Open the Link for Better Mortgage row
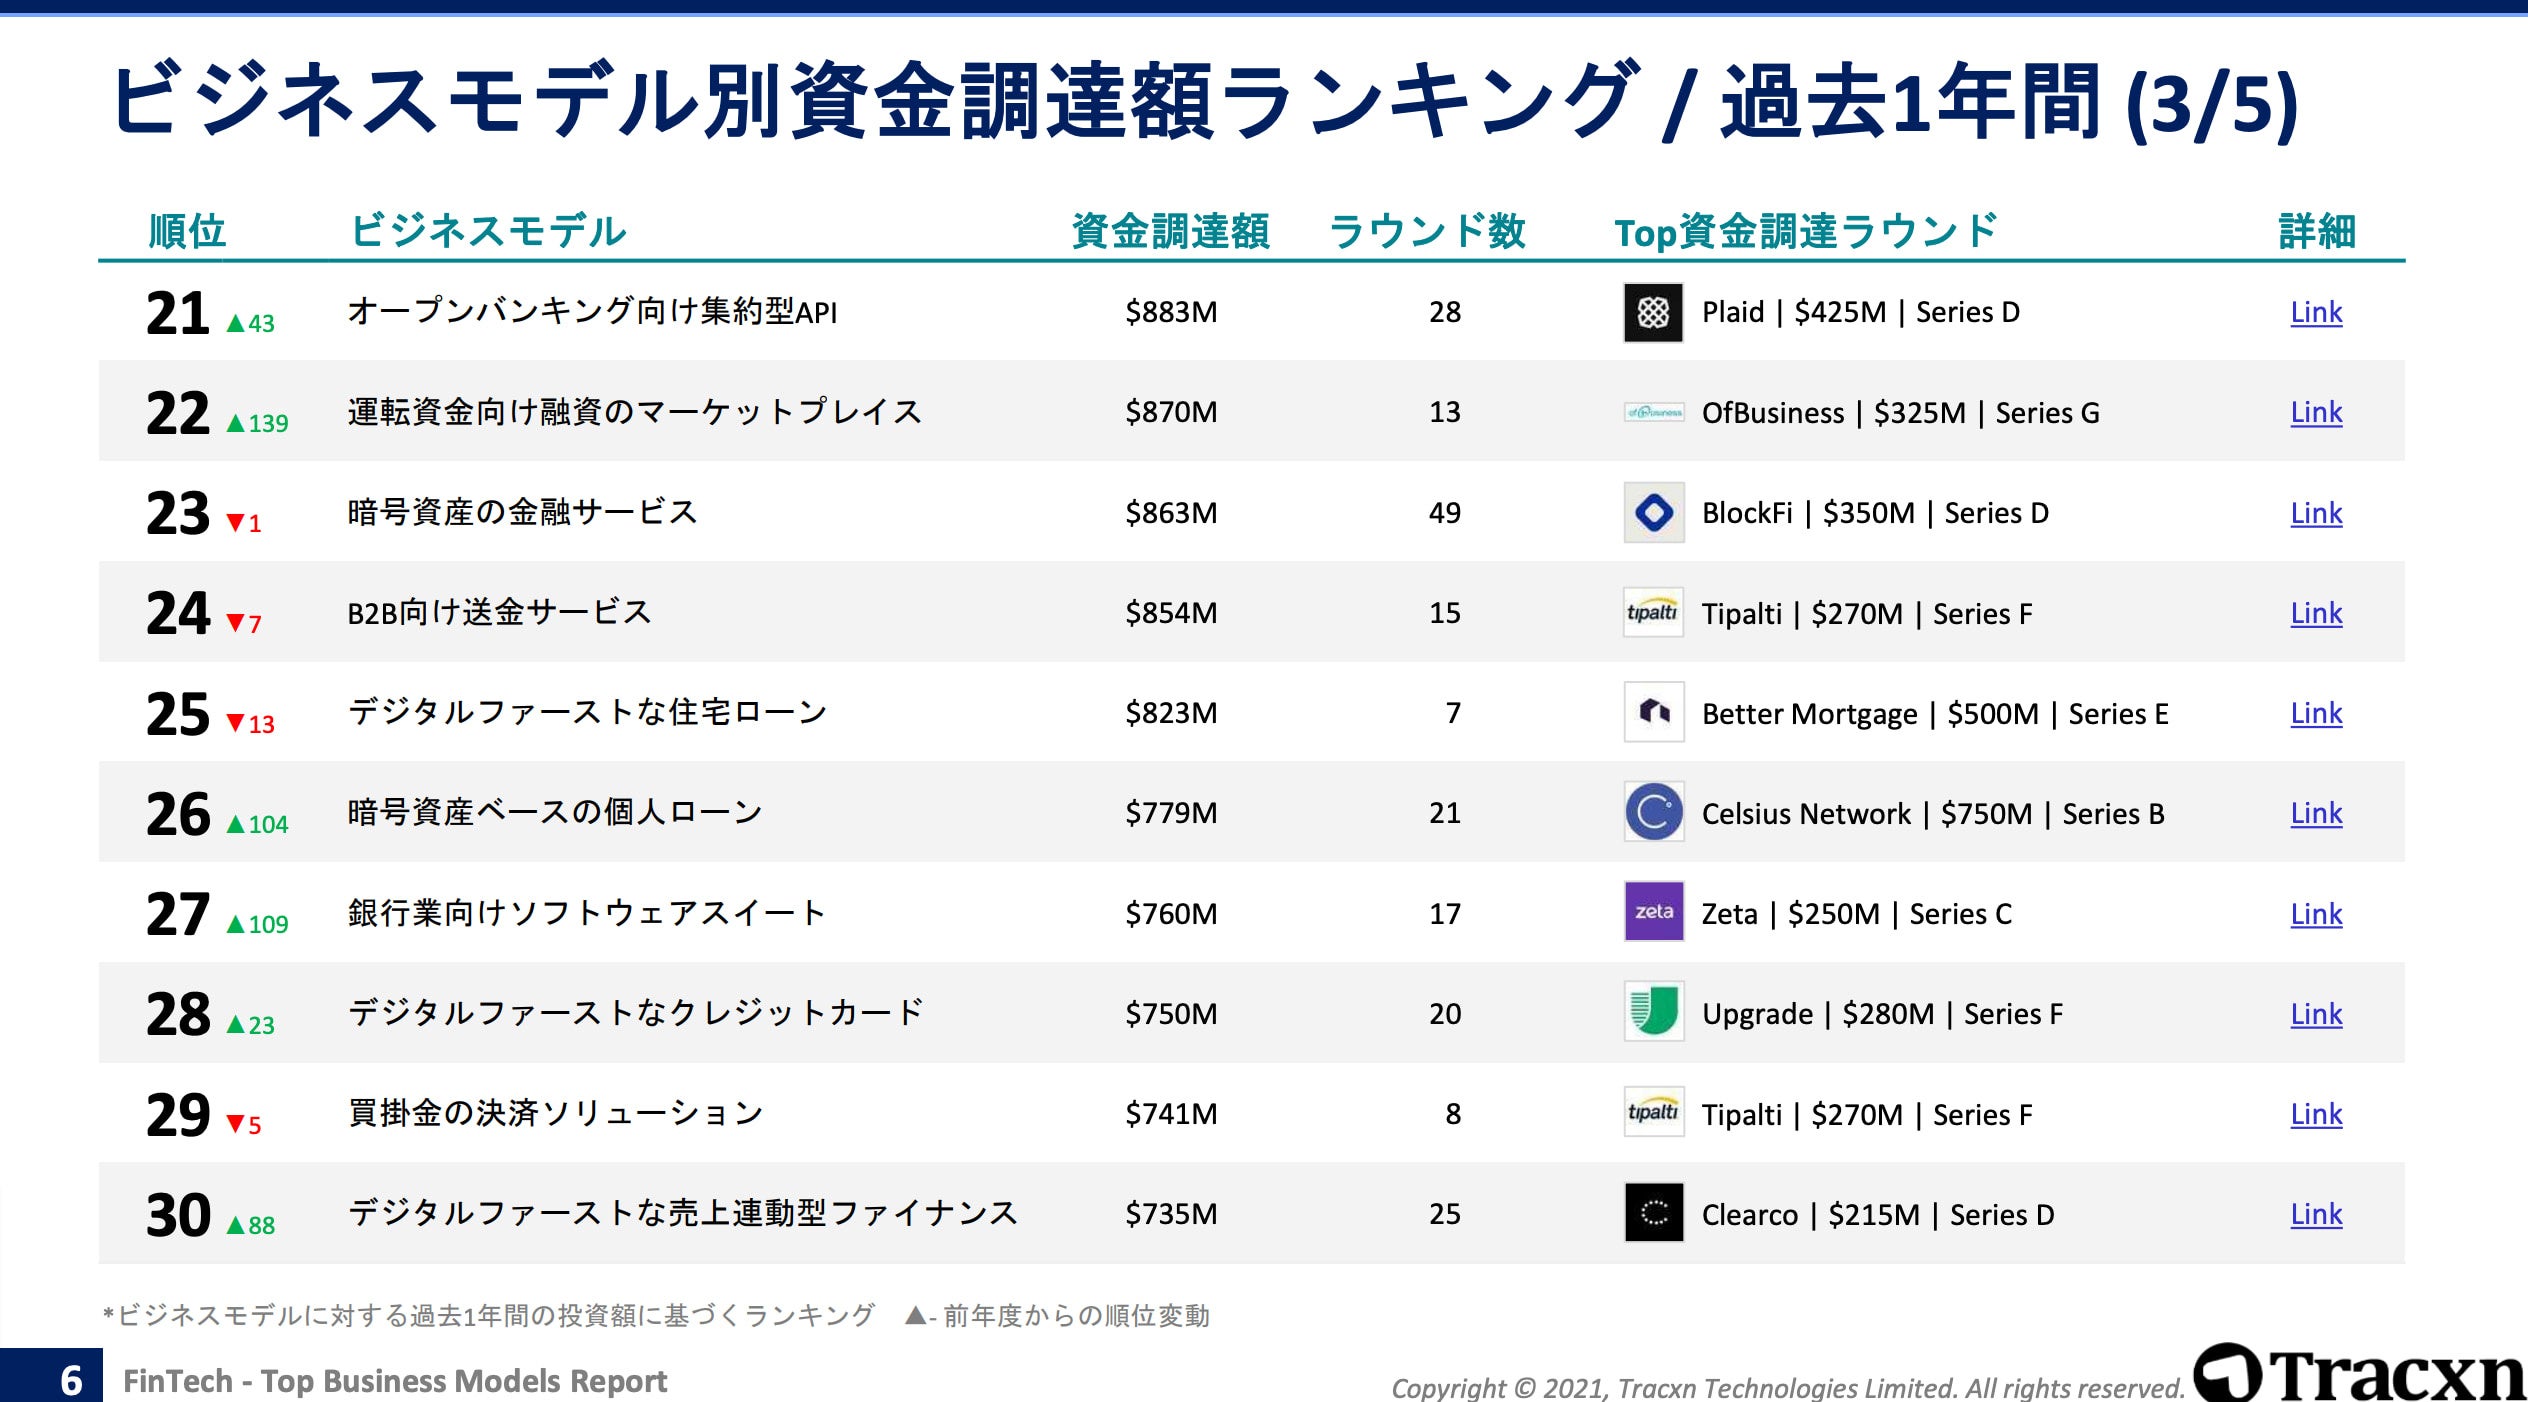Viewport: 2528px width, 1402px height. coord(2315,714)
